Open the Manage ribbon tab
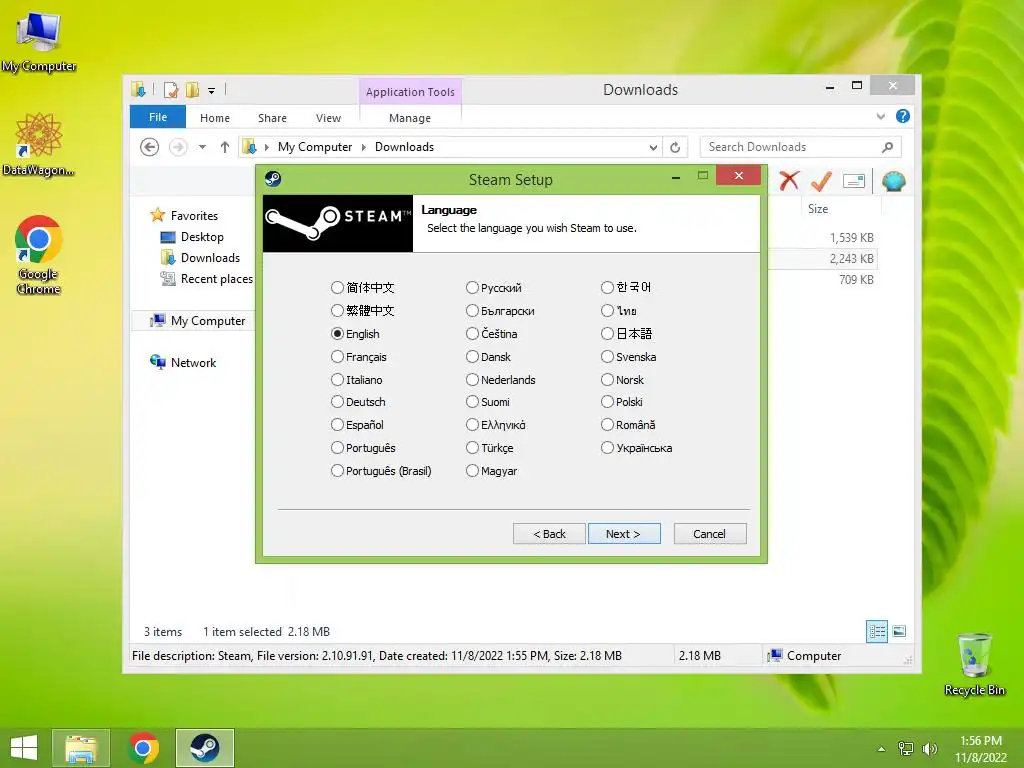The width and height of the screenshot is (1024, 768). (410, 118)
